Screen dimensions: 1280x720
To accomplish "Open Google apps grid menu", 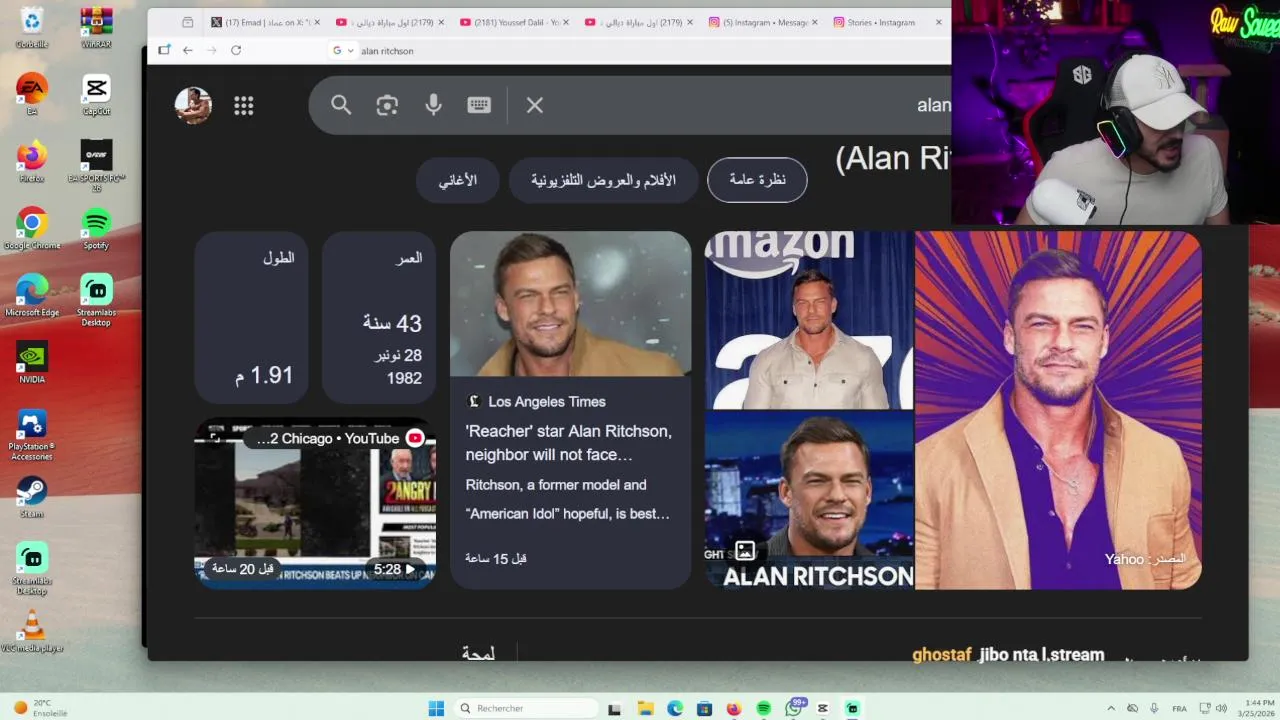I will coord(244,106).
